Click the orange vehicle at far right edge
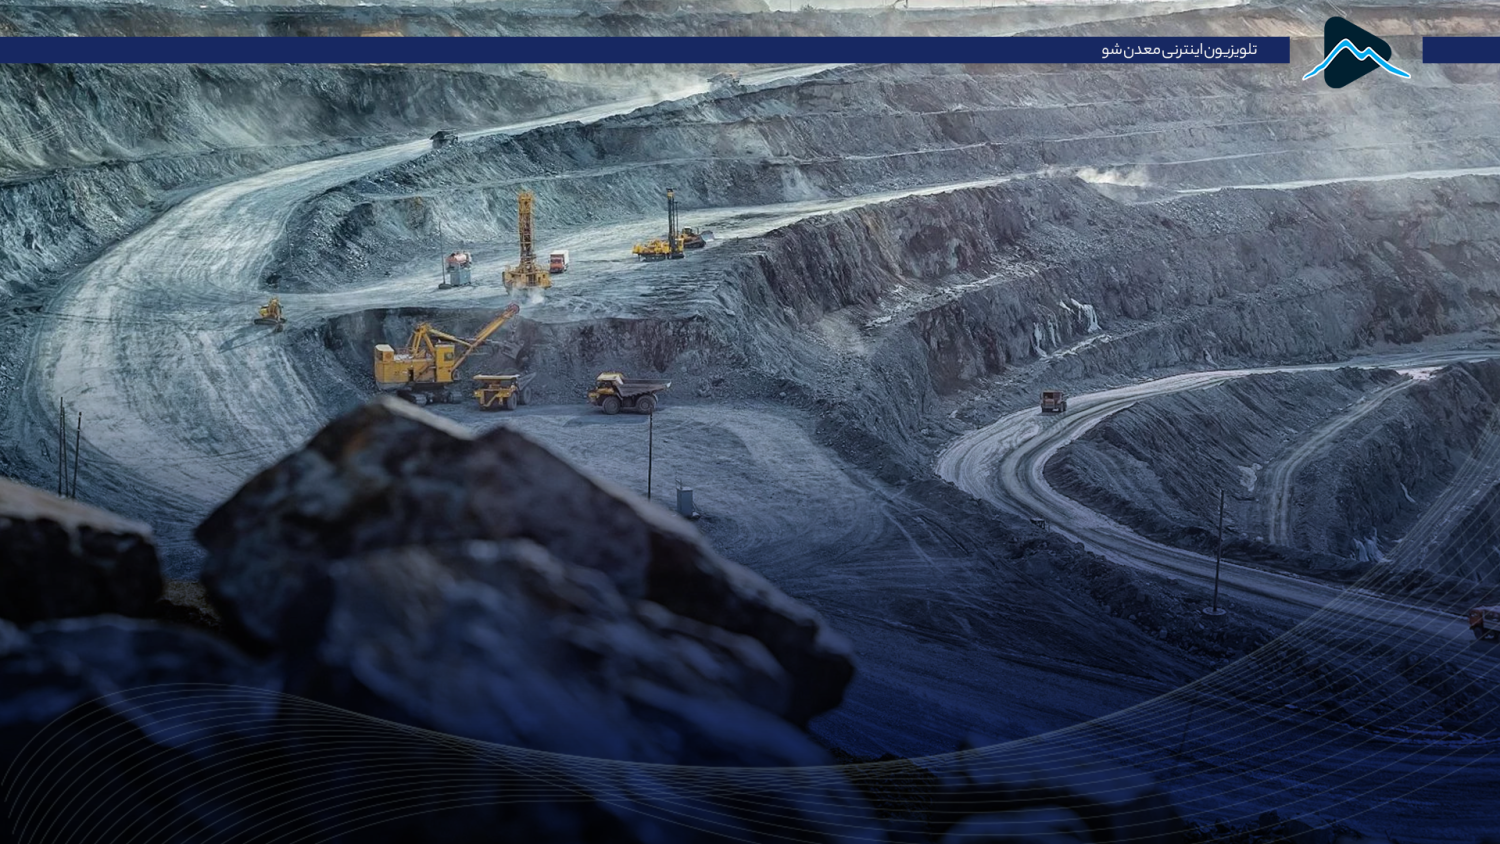The height and width of the screenshot is (844, 1500). 1485,622
